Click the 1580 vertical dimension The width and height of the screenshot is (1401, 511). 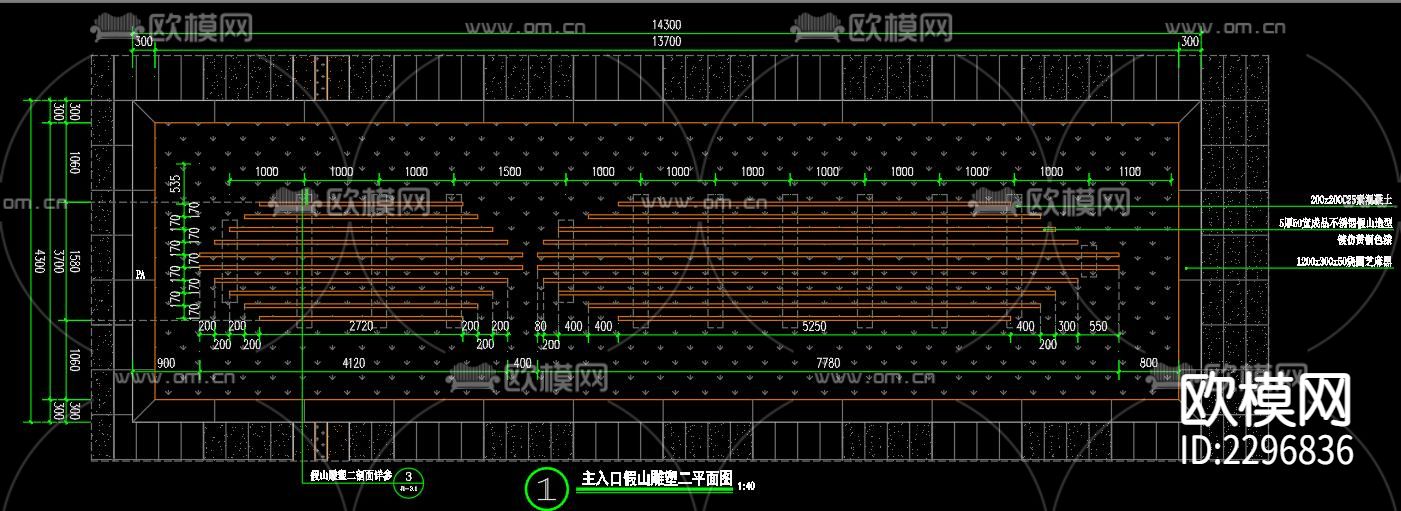pyautogui.click(x=74, y=262)
